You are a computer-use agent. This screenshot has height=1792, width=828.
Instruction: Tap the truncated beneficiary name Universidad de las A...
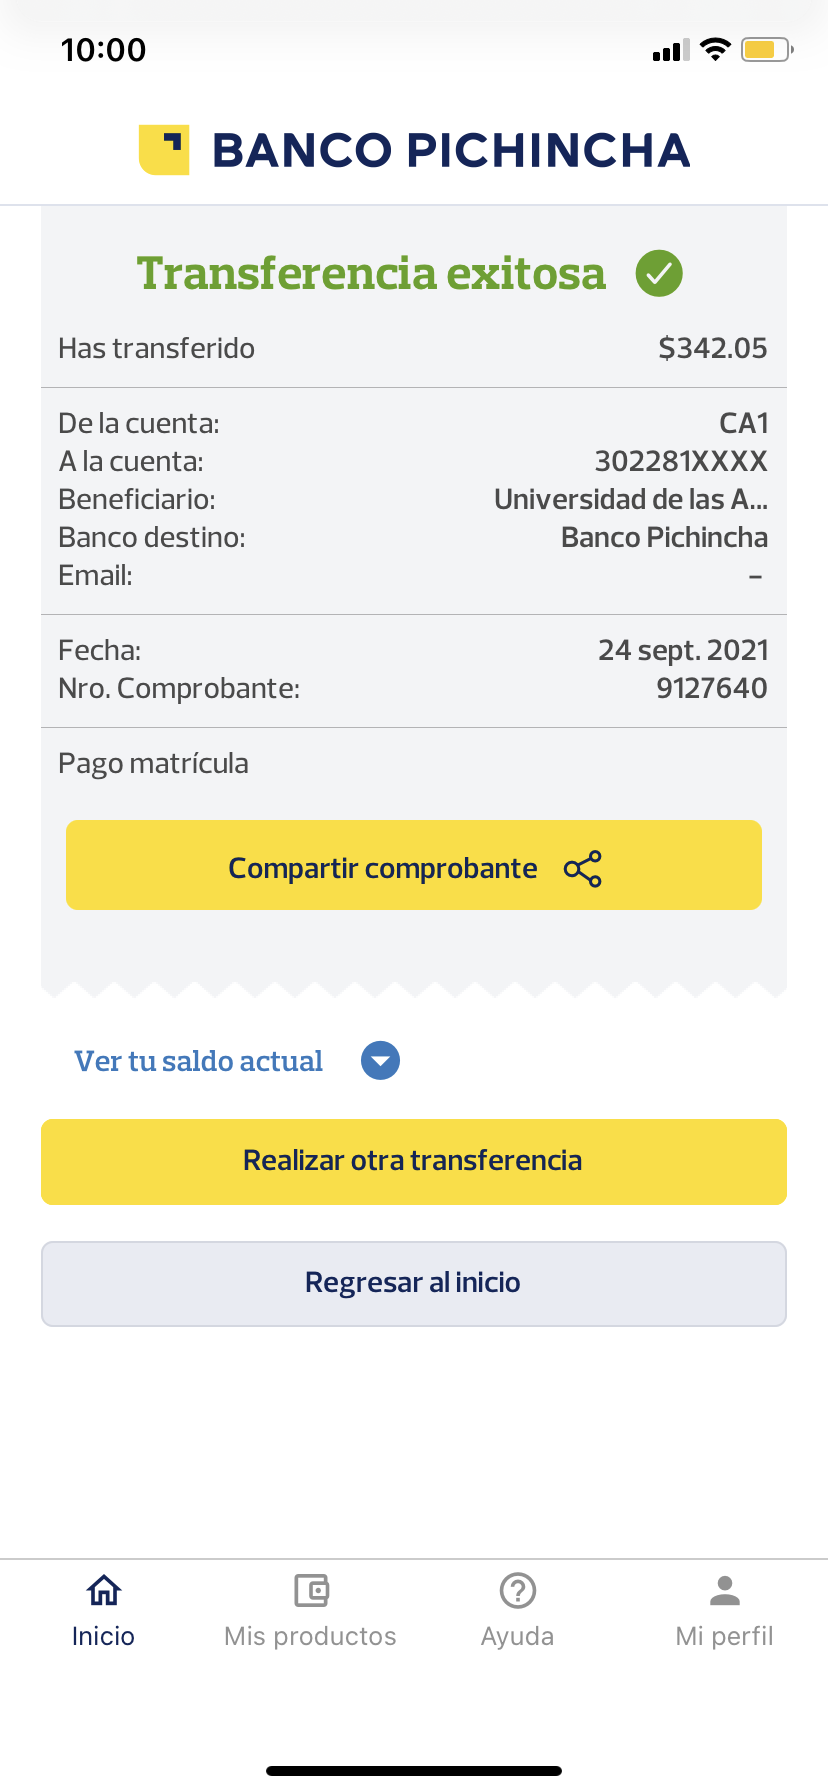click(630, 499)
